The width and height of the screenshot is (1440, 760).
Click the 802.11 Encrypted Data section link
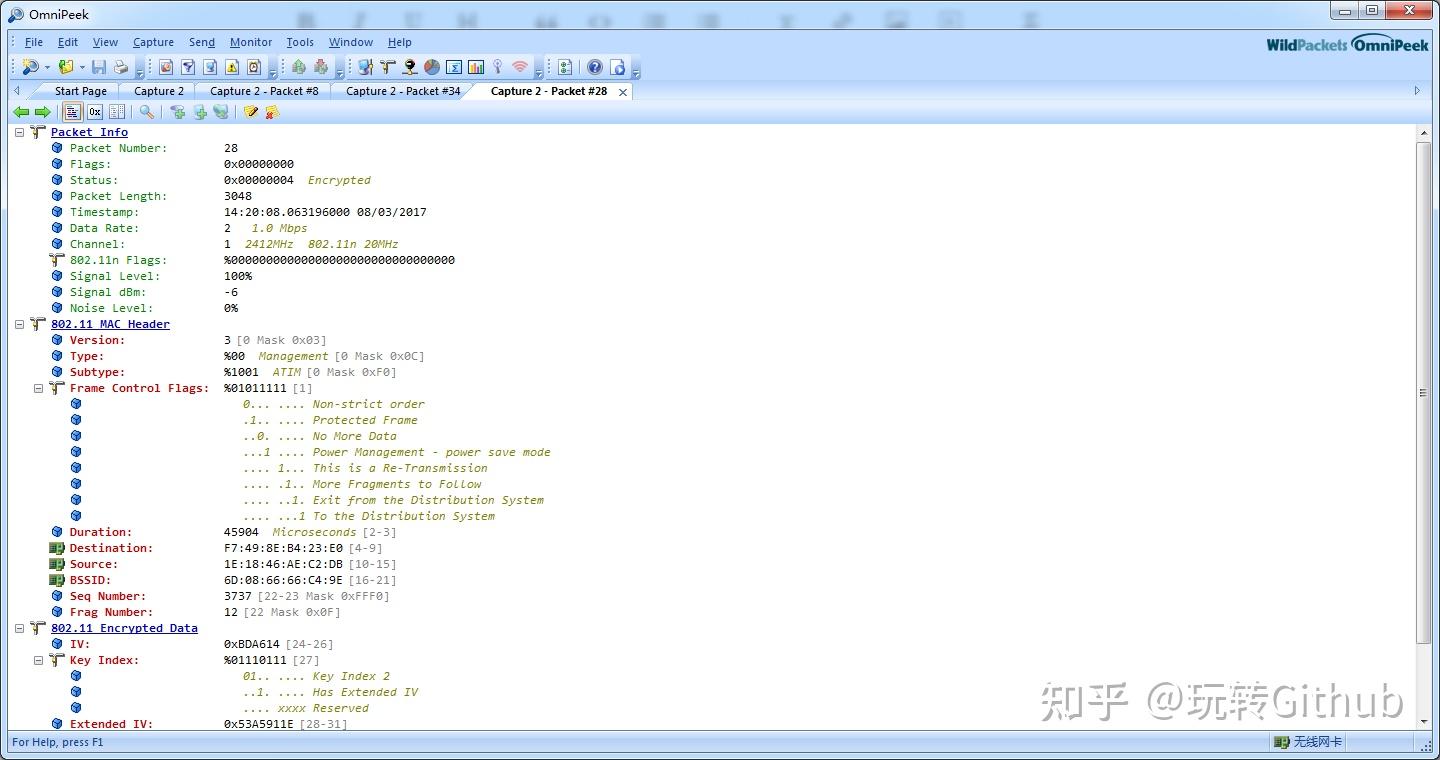124,628
